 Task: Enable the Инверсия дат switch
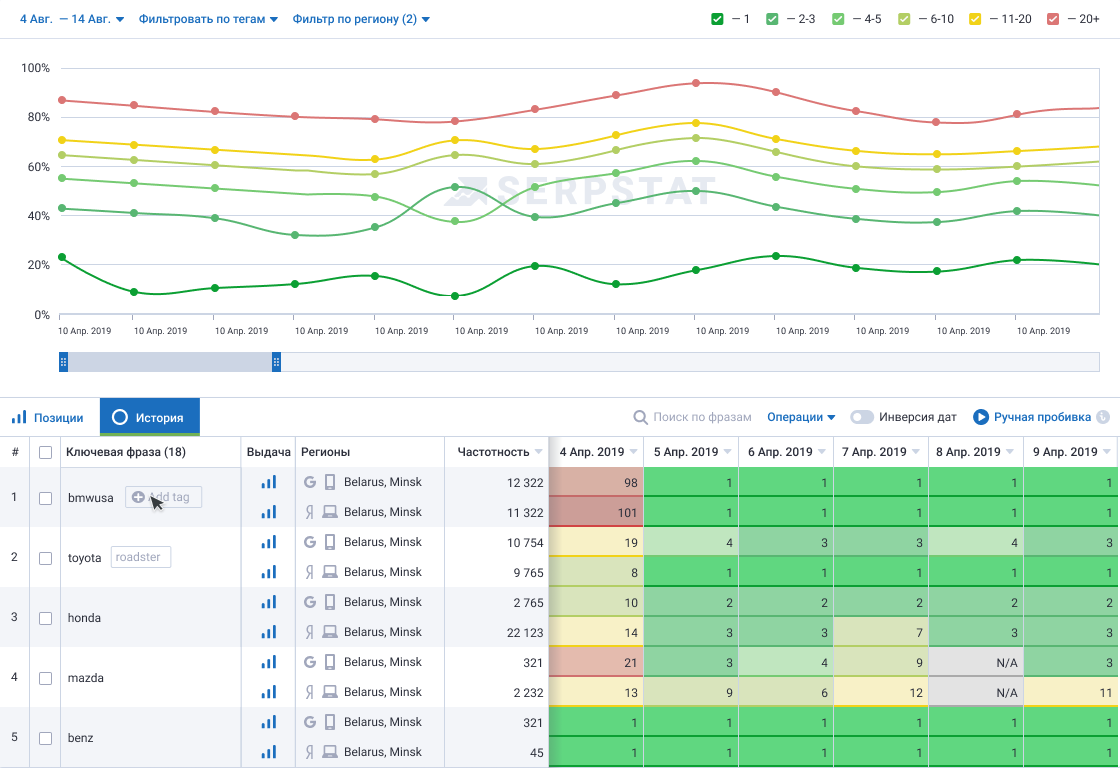pyautogui.click(x=861, y=417)
